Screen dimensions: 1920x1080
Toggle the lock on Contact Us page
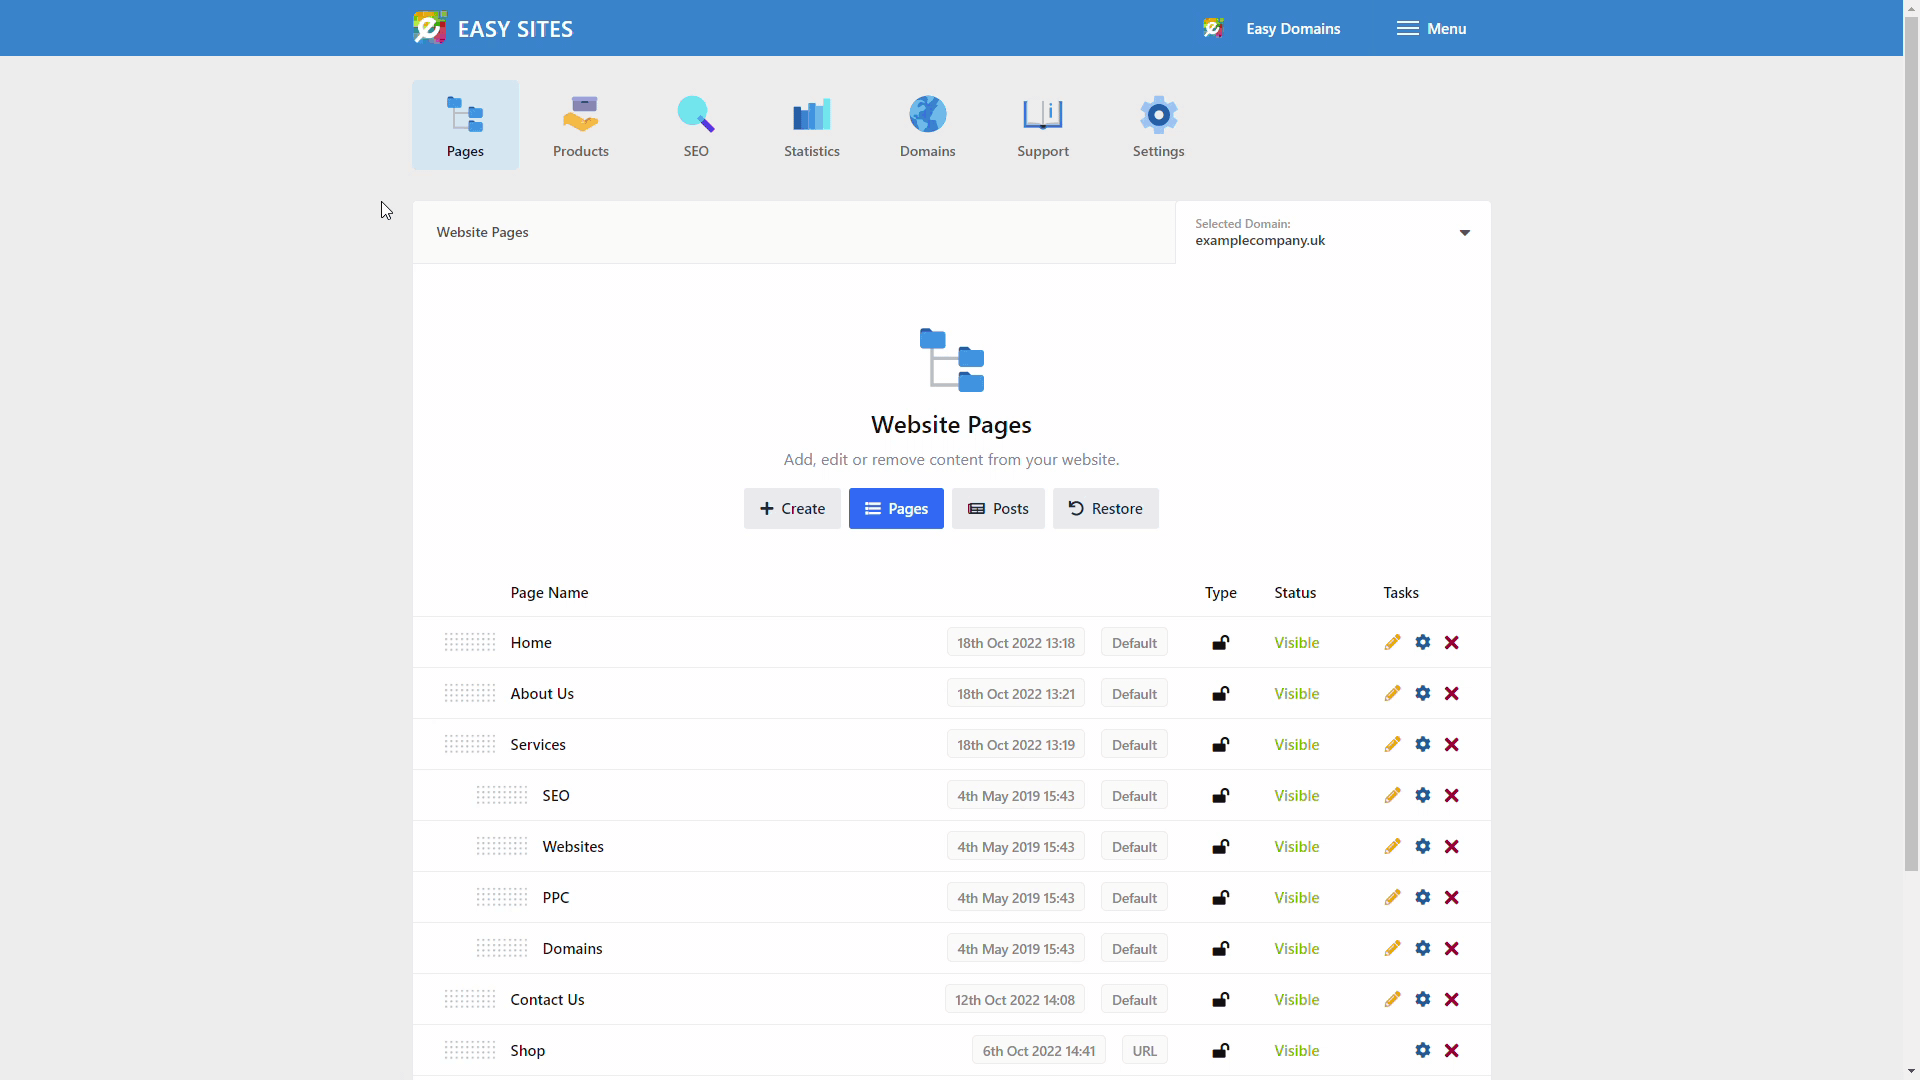click(1220, 999)
